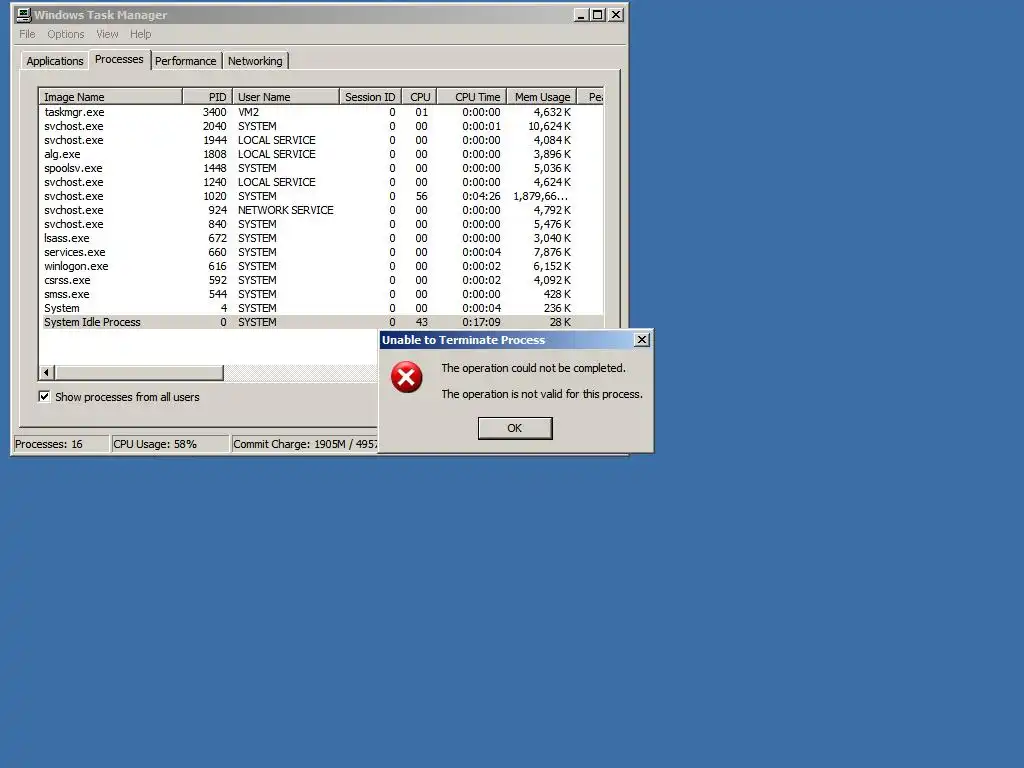Image resolution: width=1024 pixels, height=768 pixels.
Task: Click the red error icon in dialog
Action: click(406, 377)
